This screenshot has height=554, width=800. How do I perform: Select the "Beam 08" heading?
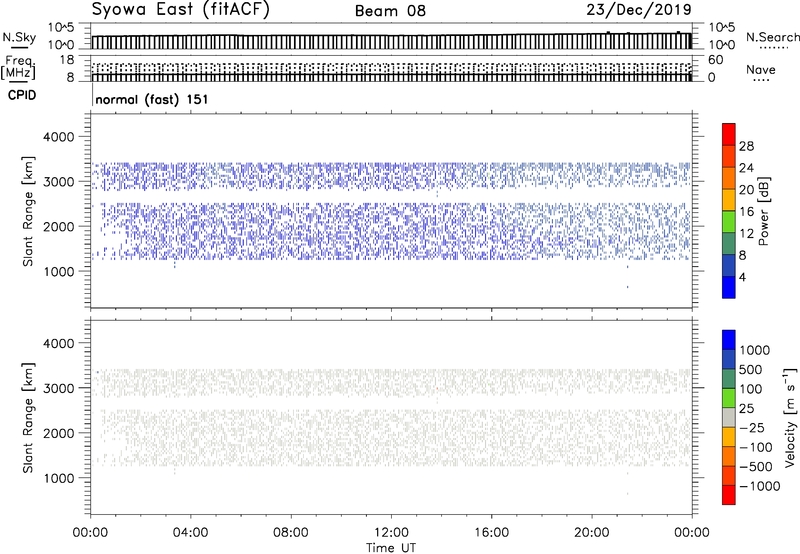[390, 11]
